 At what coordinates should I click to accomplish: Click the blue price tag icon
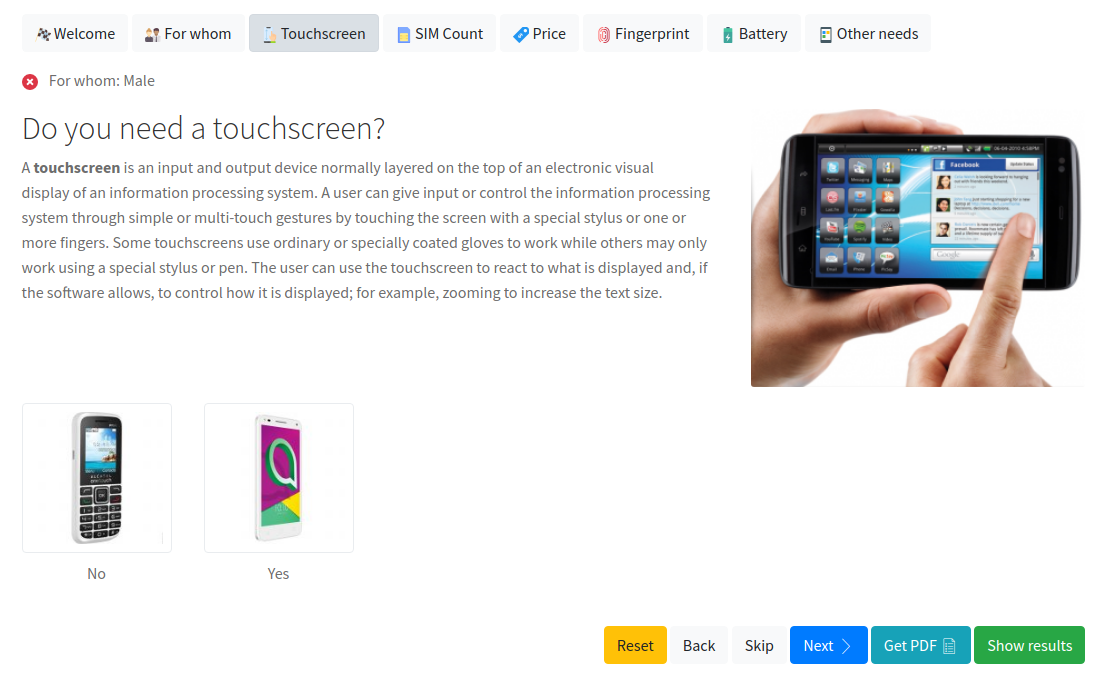[521, 35]
